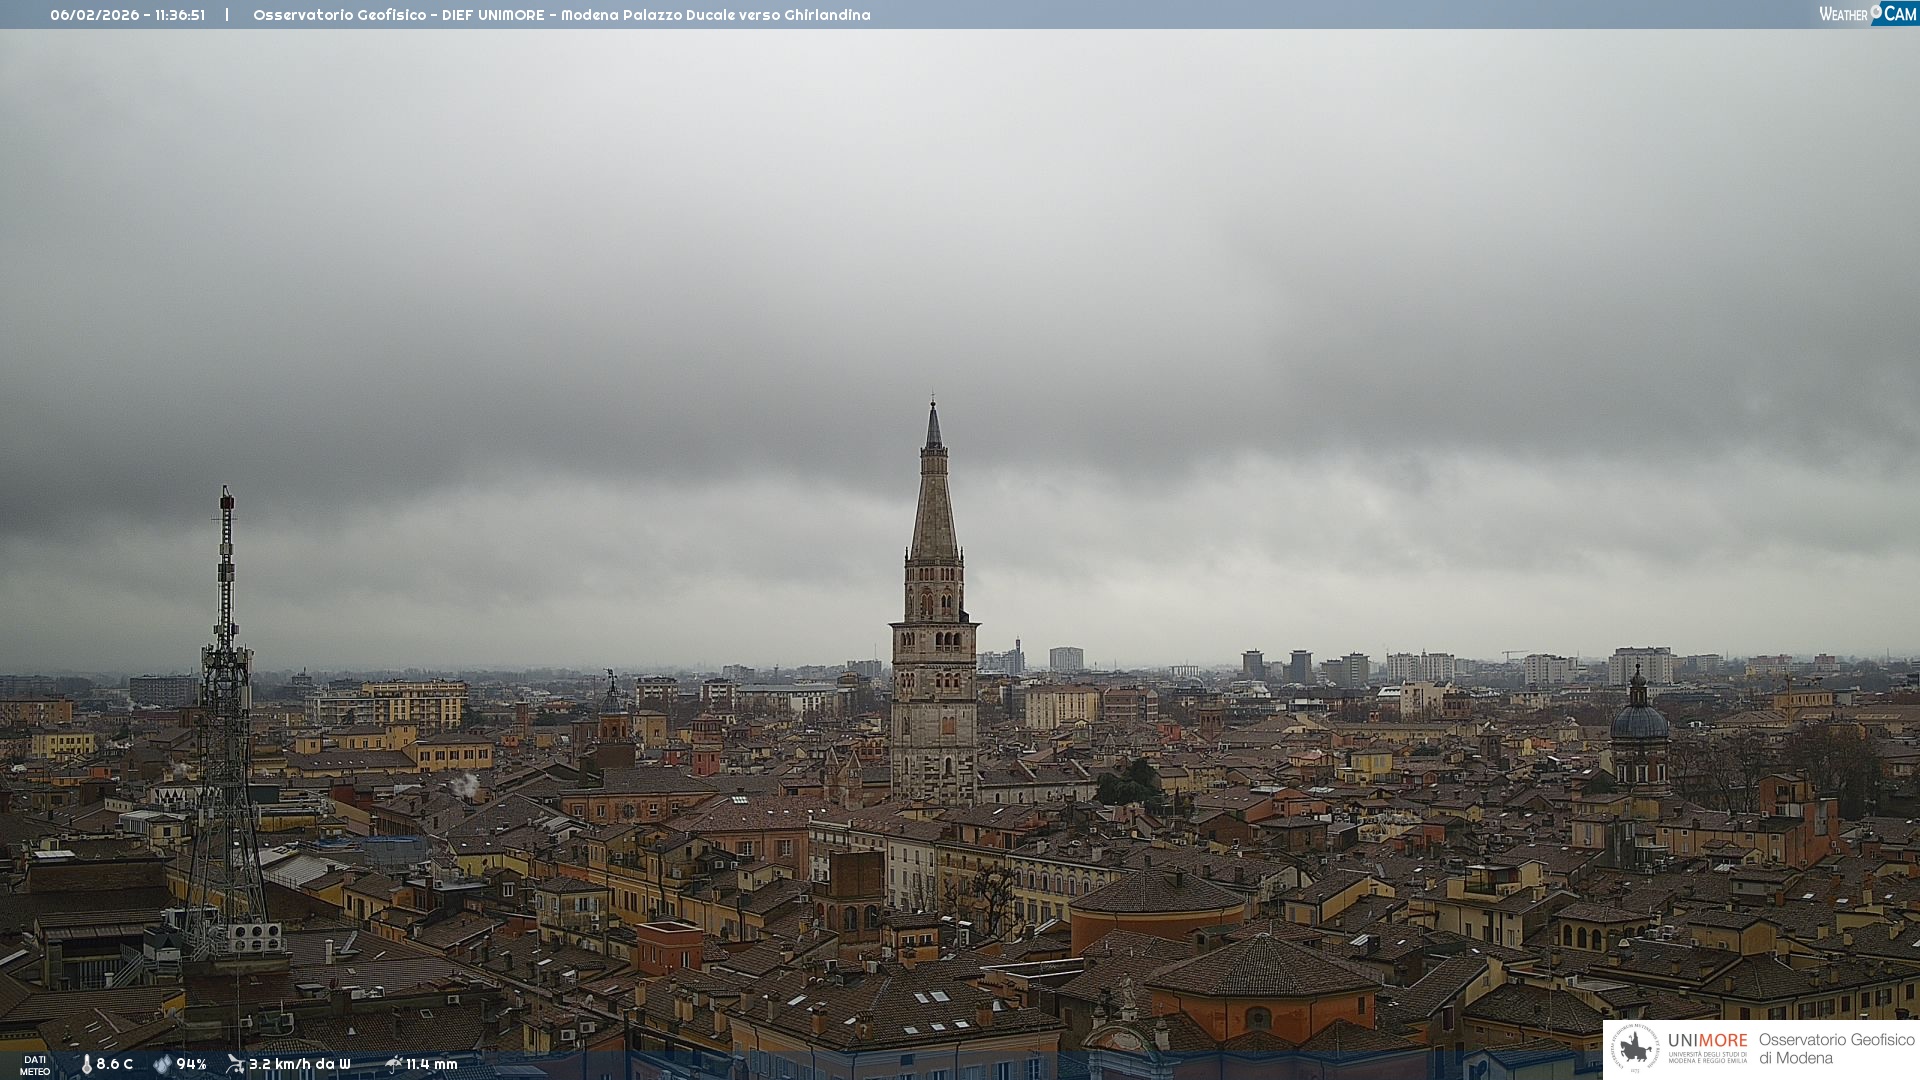Click the Osservatorio Geofisico di Modena text

1836,1048
